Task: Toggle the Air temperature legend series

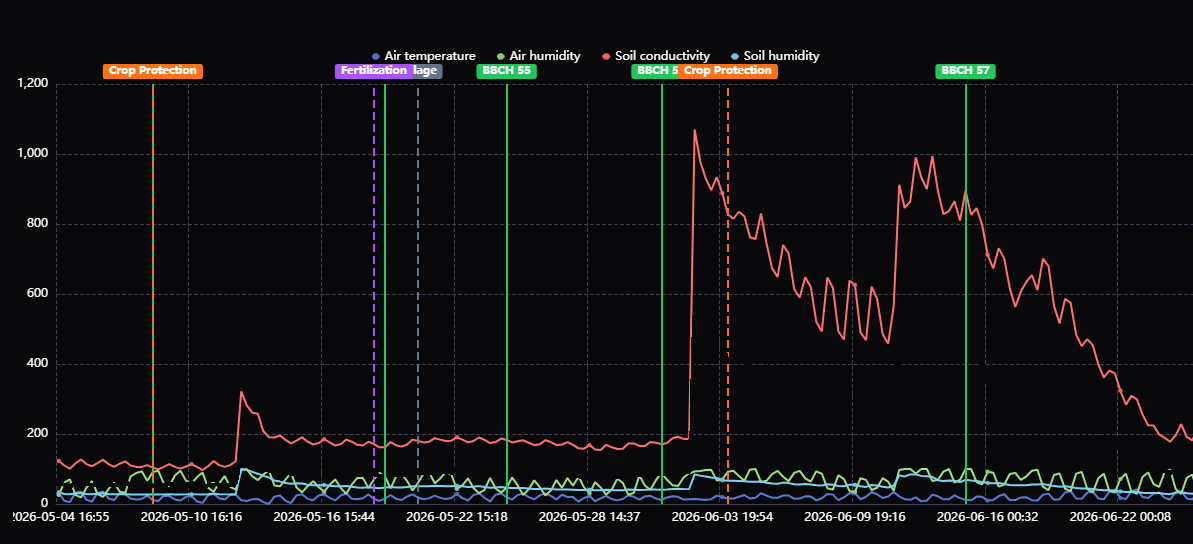Action: coord(424,56)
